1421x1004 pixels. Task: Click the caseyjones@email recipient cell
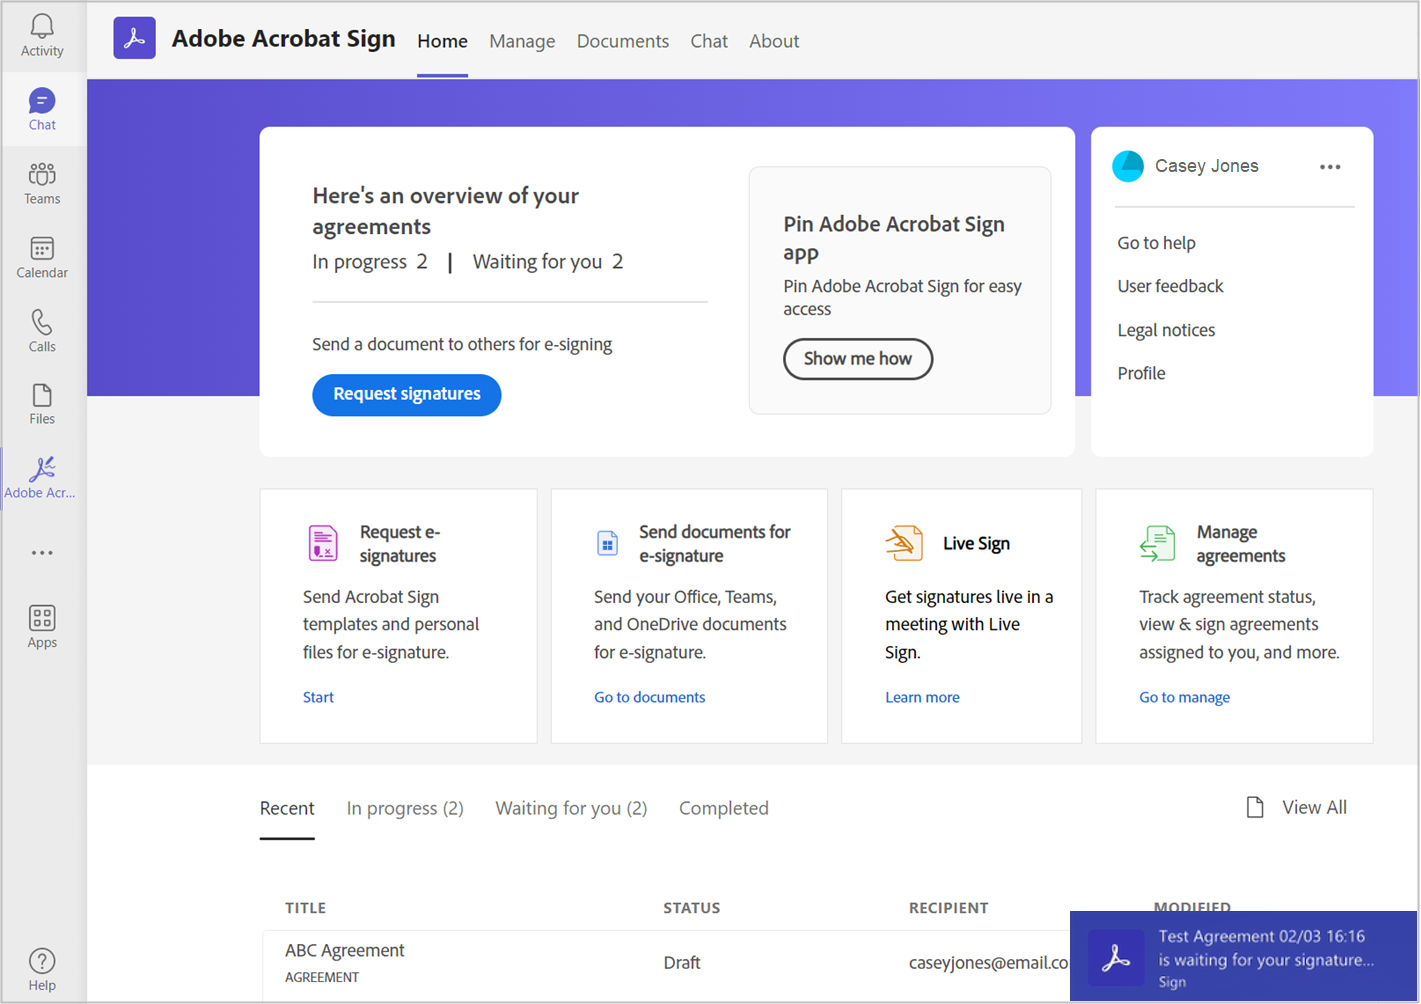[989, 963]
